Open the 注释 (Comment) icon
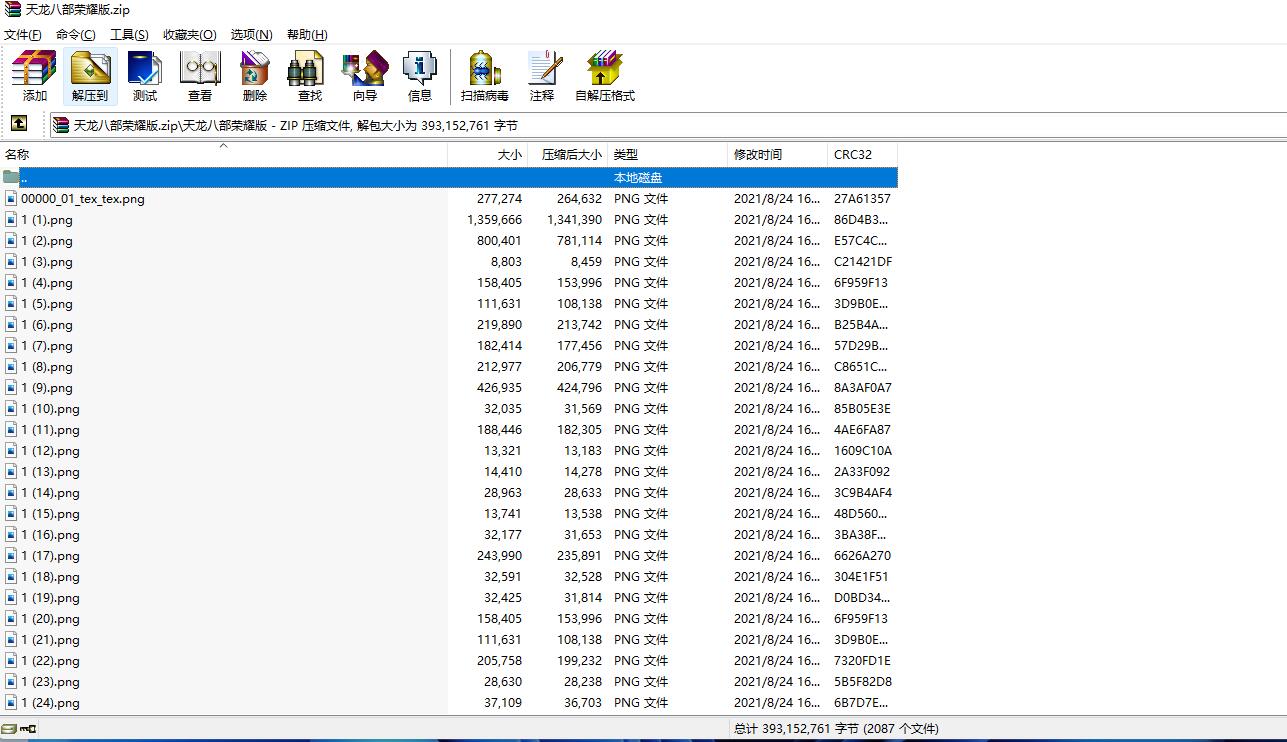1287x742 pixels. (x=542, y=76)
